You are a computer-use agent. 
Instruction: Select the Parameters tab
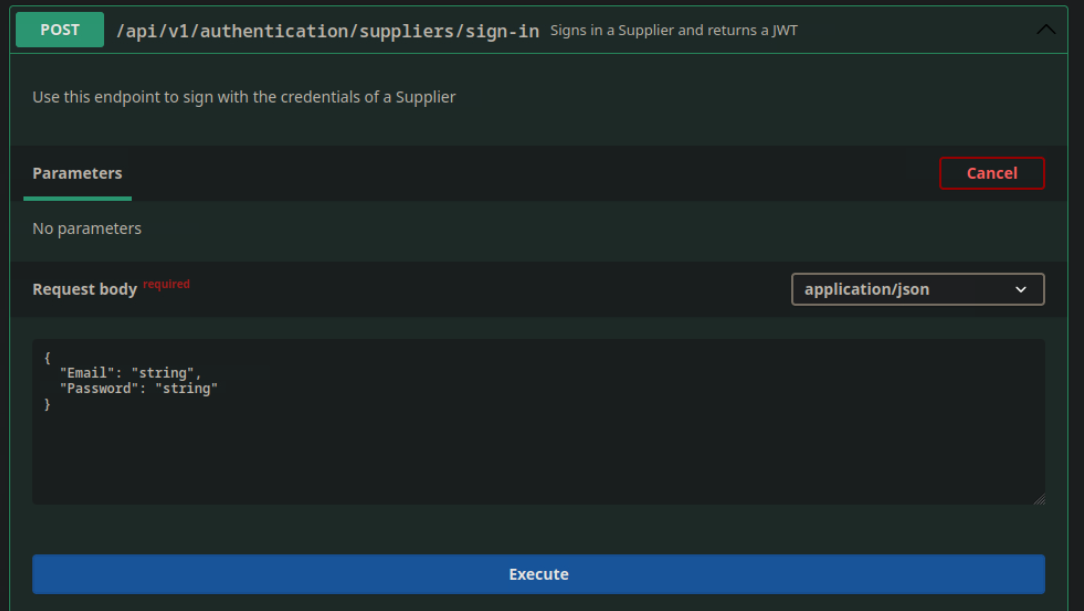coord(77,173)
